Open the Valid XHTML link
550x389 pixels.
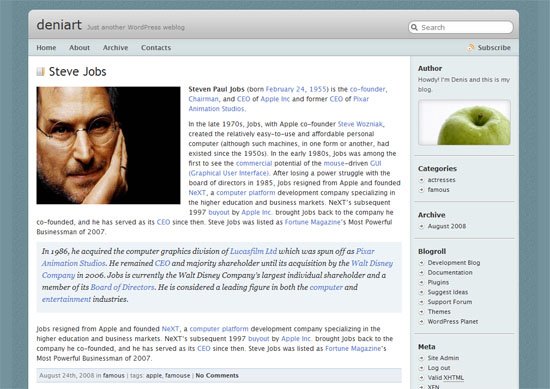point(445,378)
